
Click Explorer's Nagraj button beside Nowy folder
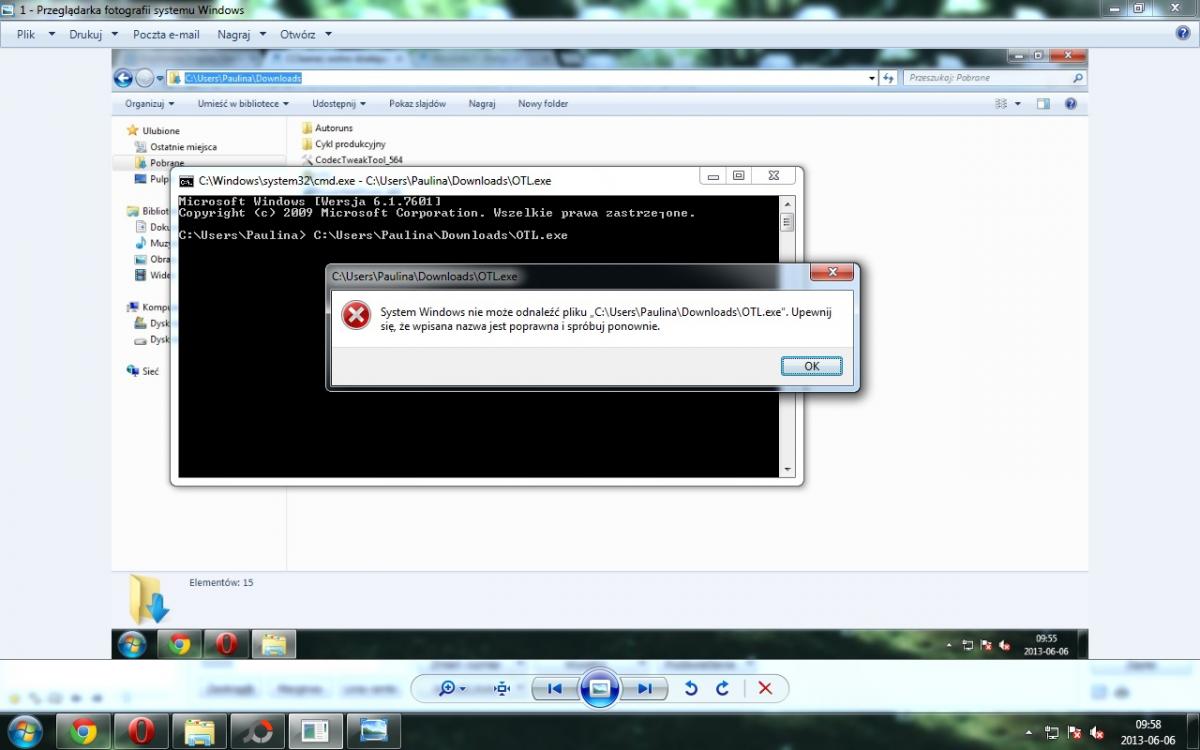(482, 104)
